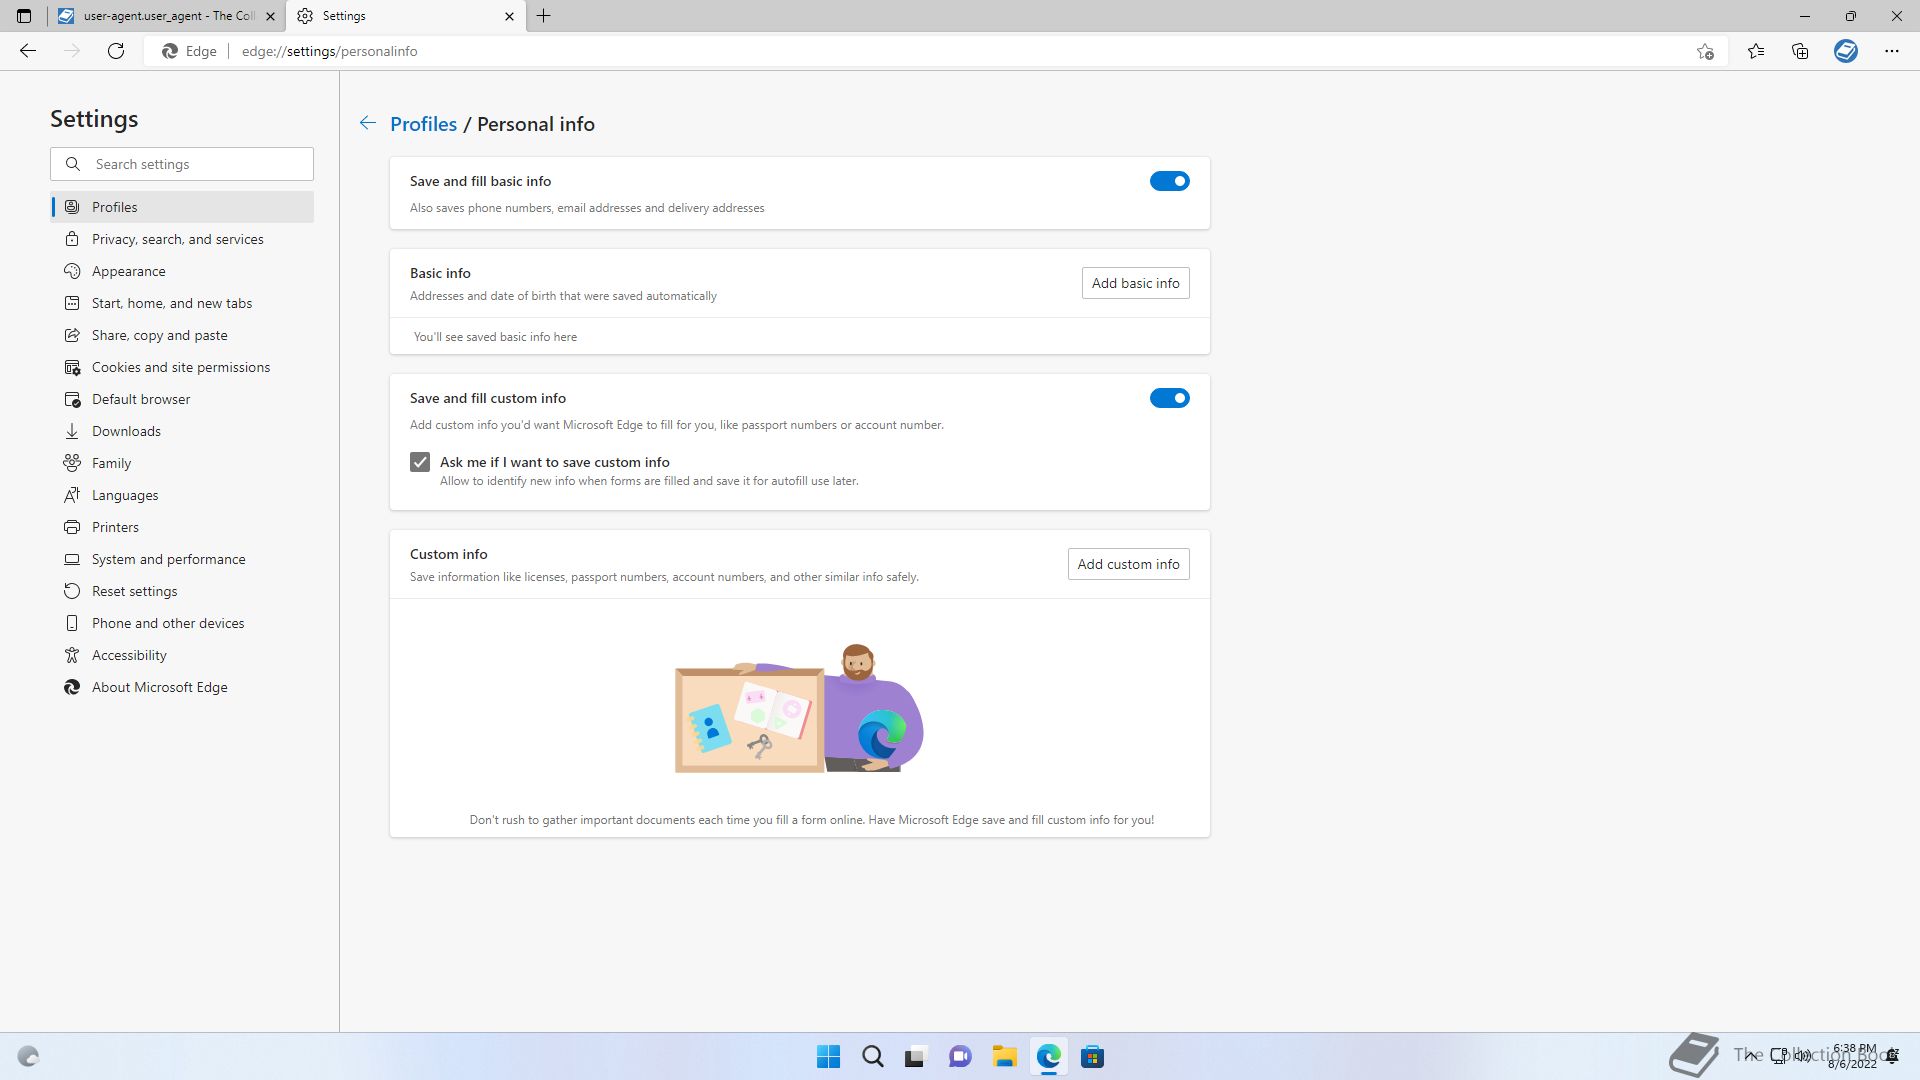Open System and performance settings
Screen dimensions: 1920x1080
pyautogui.click(x=182, y=559)
